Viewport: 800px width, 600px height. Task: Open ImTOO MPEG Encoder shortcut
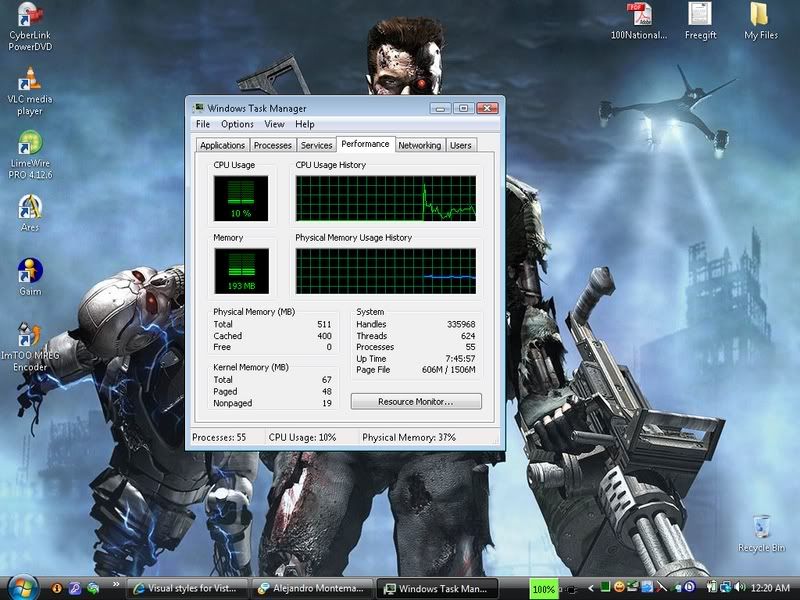(x=30, y=335)
